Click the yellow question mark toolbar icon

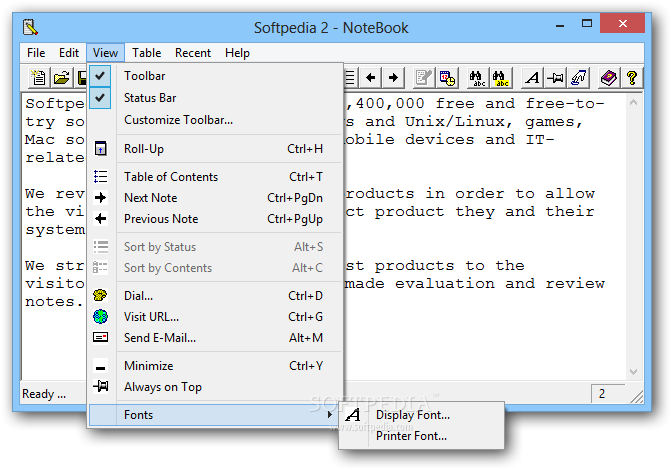[631, 78]
